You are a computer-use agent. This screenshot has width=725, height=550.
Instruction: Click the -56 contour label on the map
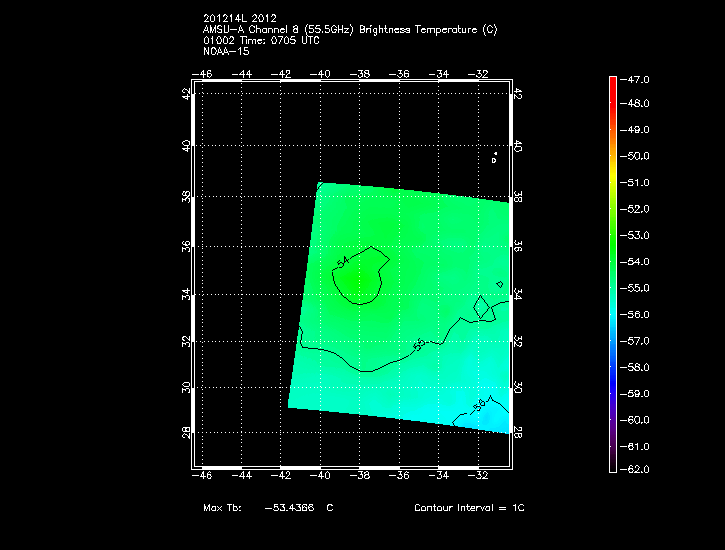[478, 405]
